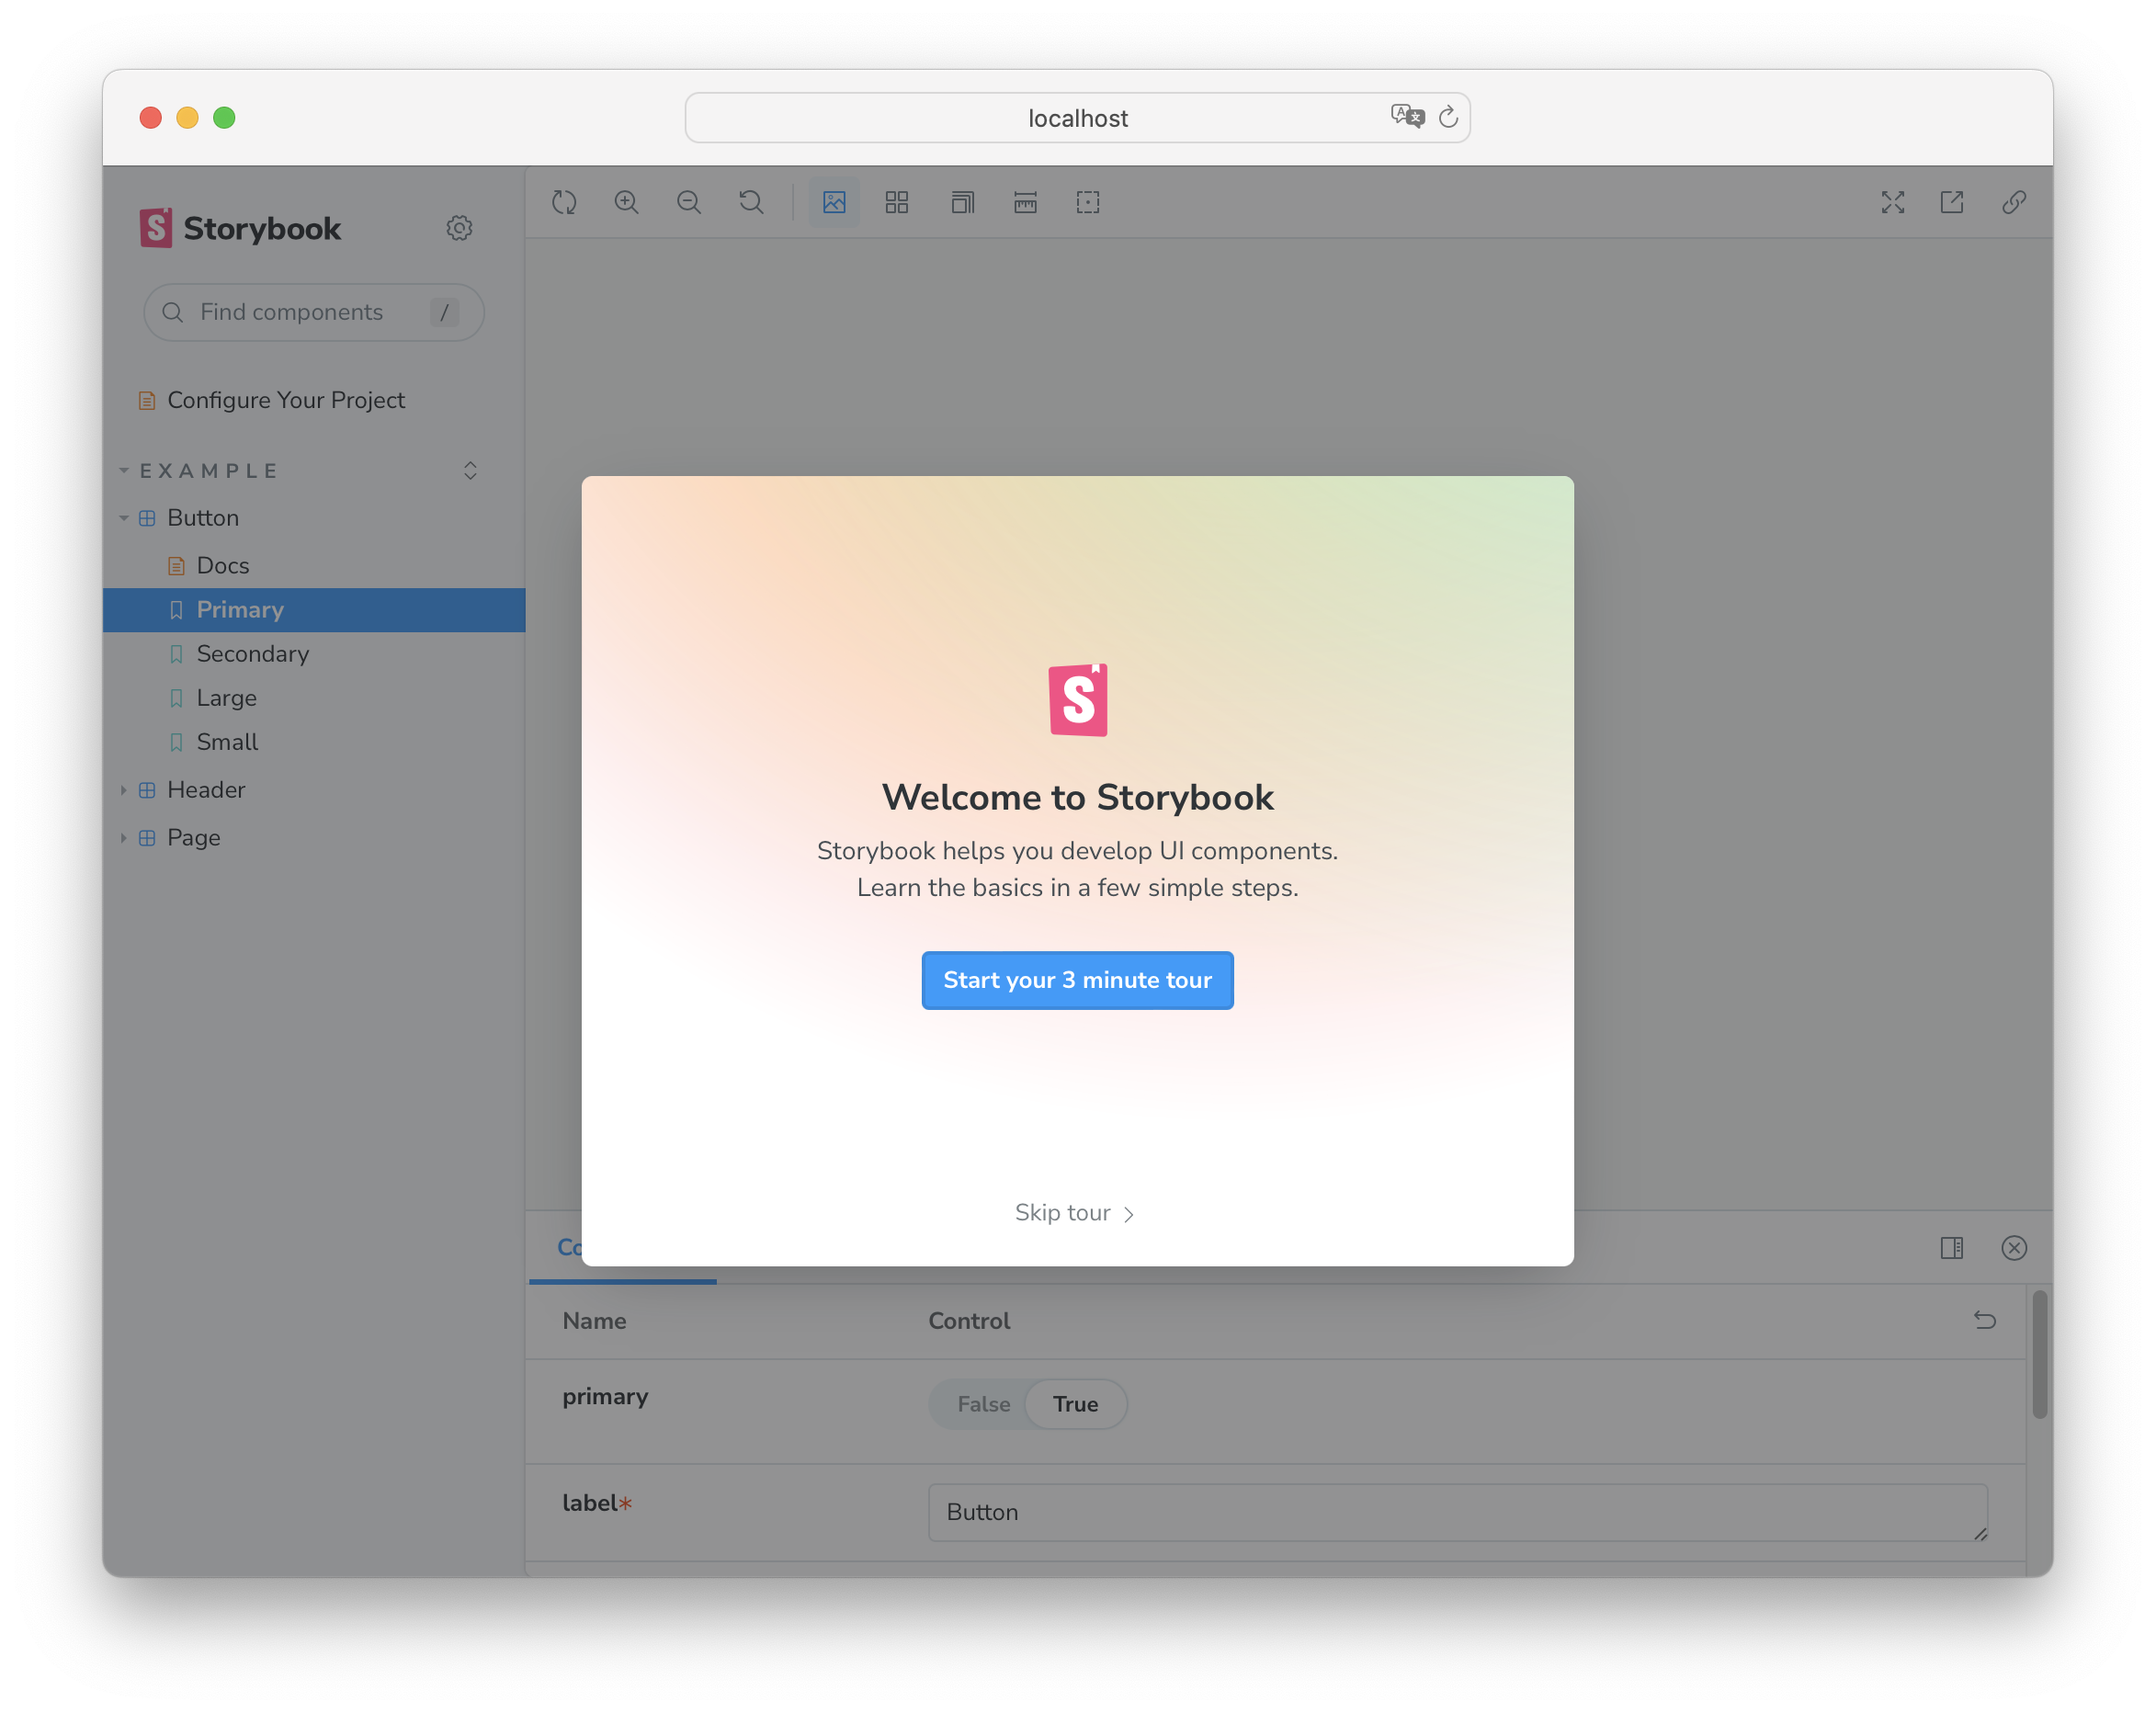Select the Secondary story
The height and width of the screenshot is (1713, 2156).
[x=252, y=654]
